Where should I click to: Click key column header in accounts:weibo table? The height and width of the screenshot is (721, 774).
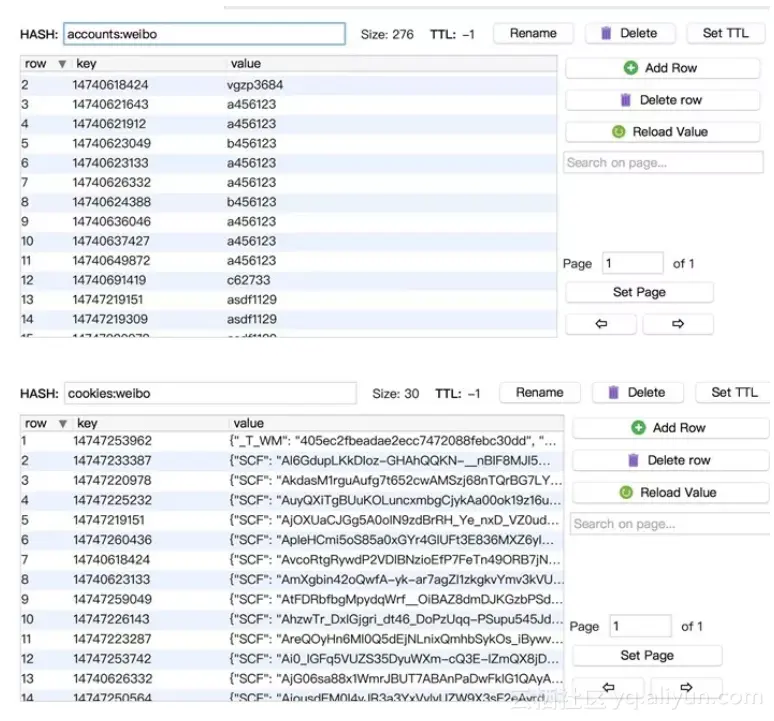86,64
